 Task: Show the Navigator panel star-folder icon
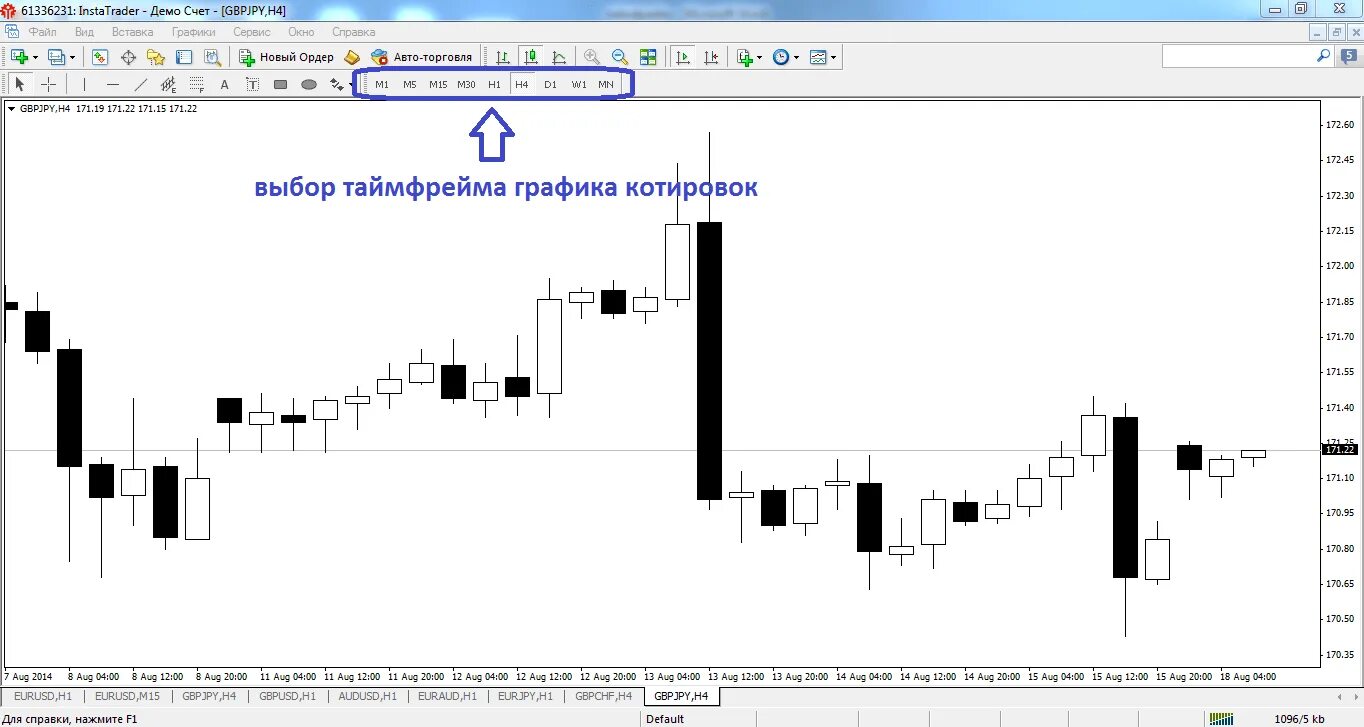(156, 57)
